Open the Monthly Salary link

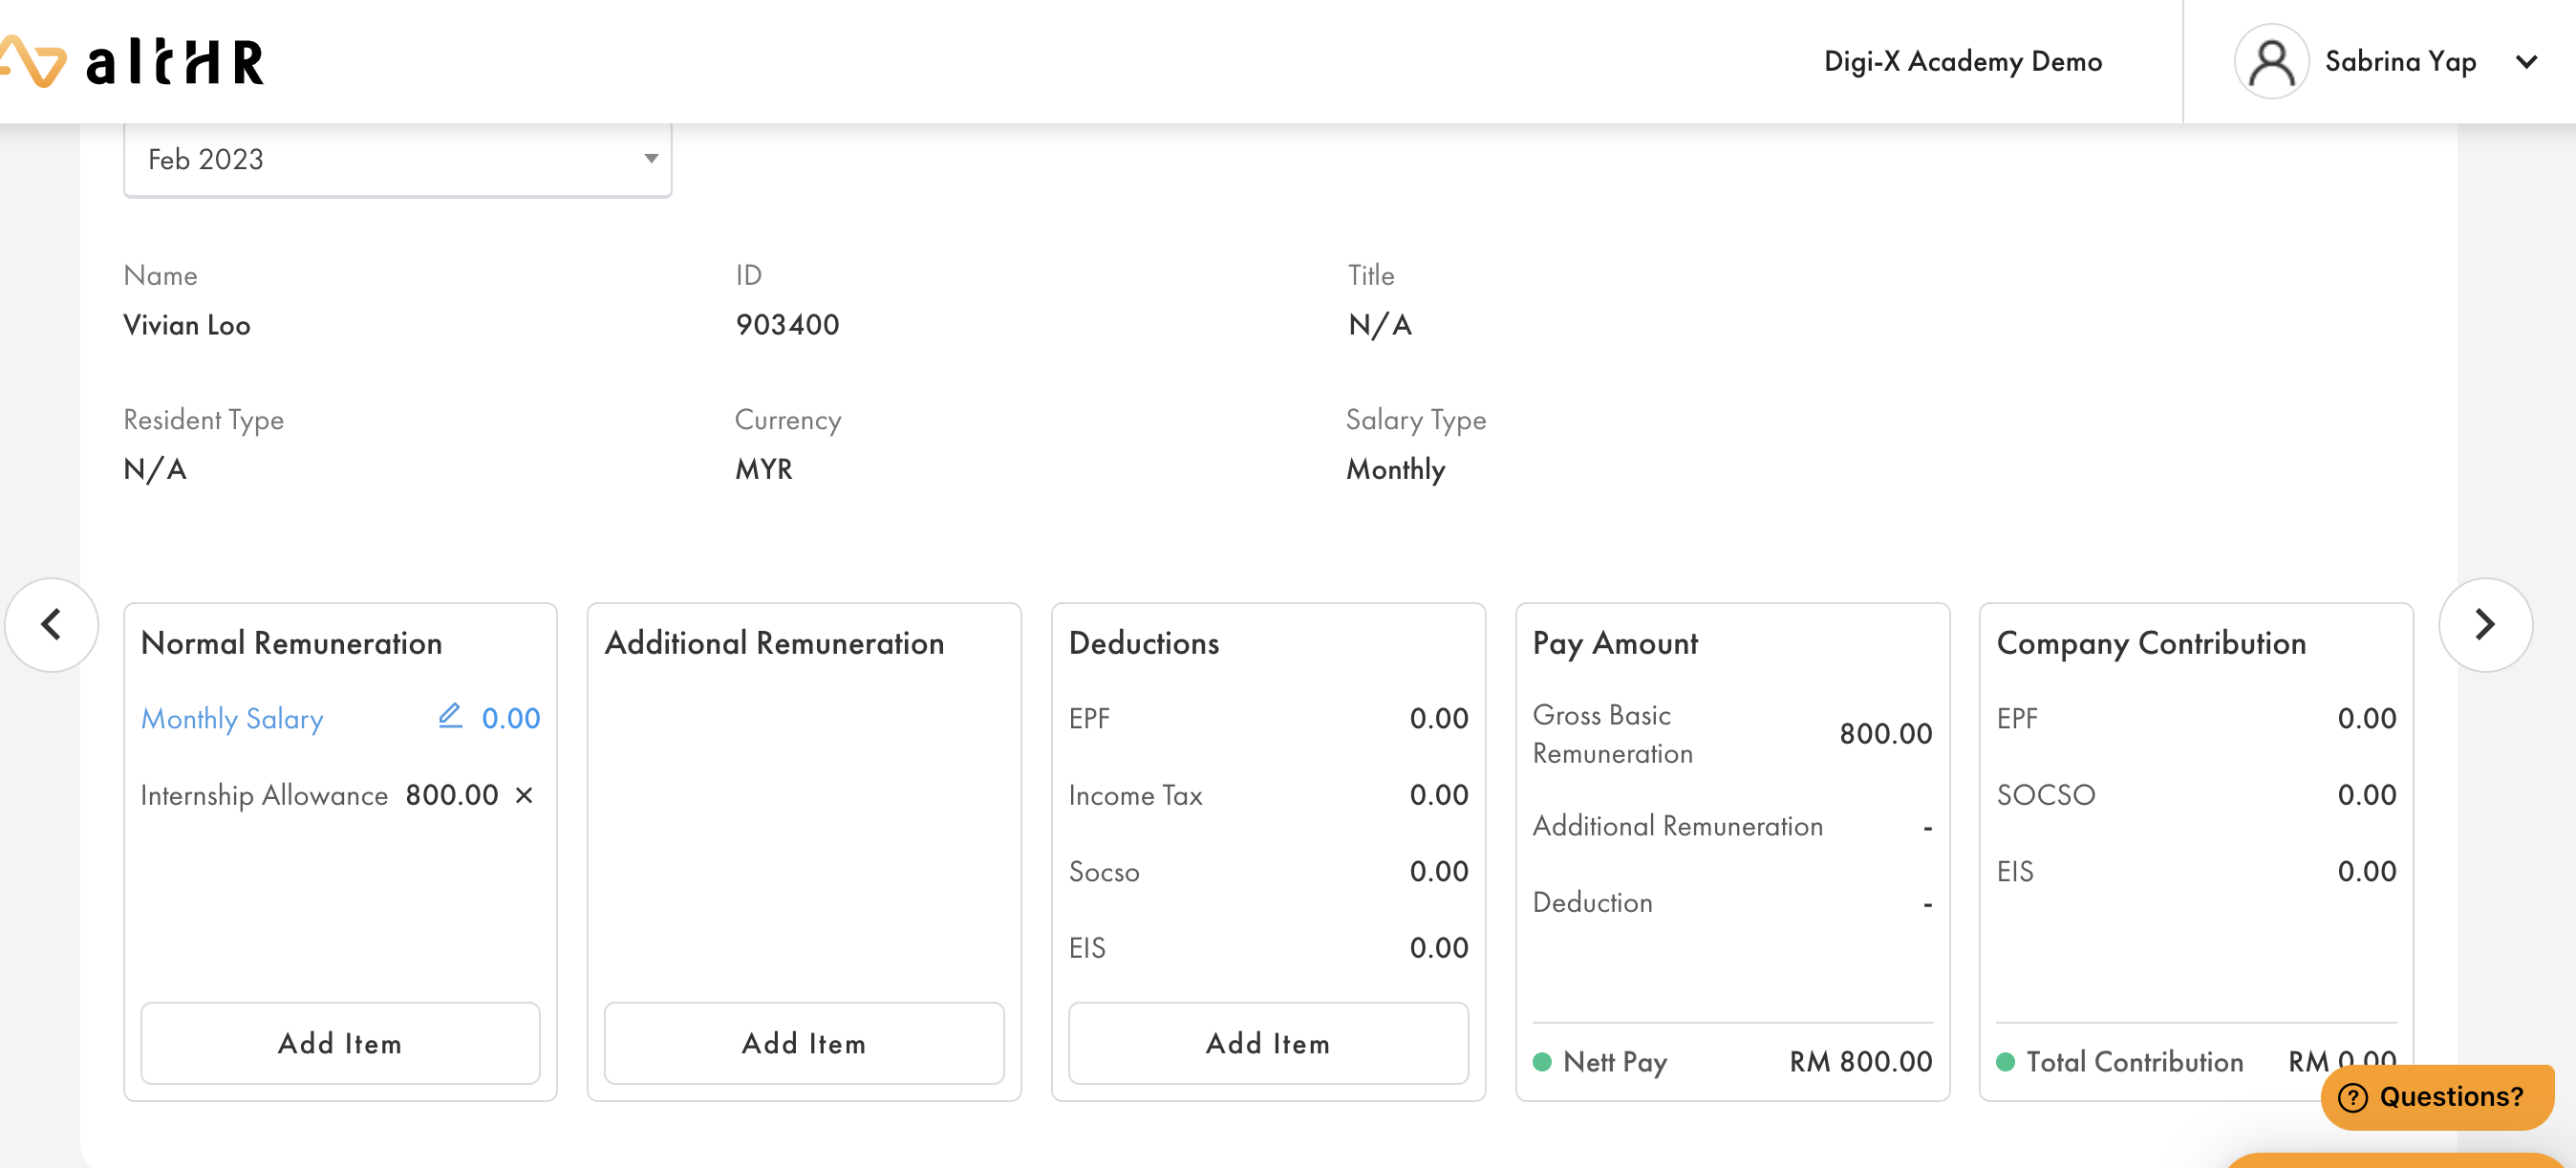[232, 719]
